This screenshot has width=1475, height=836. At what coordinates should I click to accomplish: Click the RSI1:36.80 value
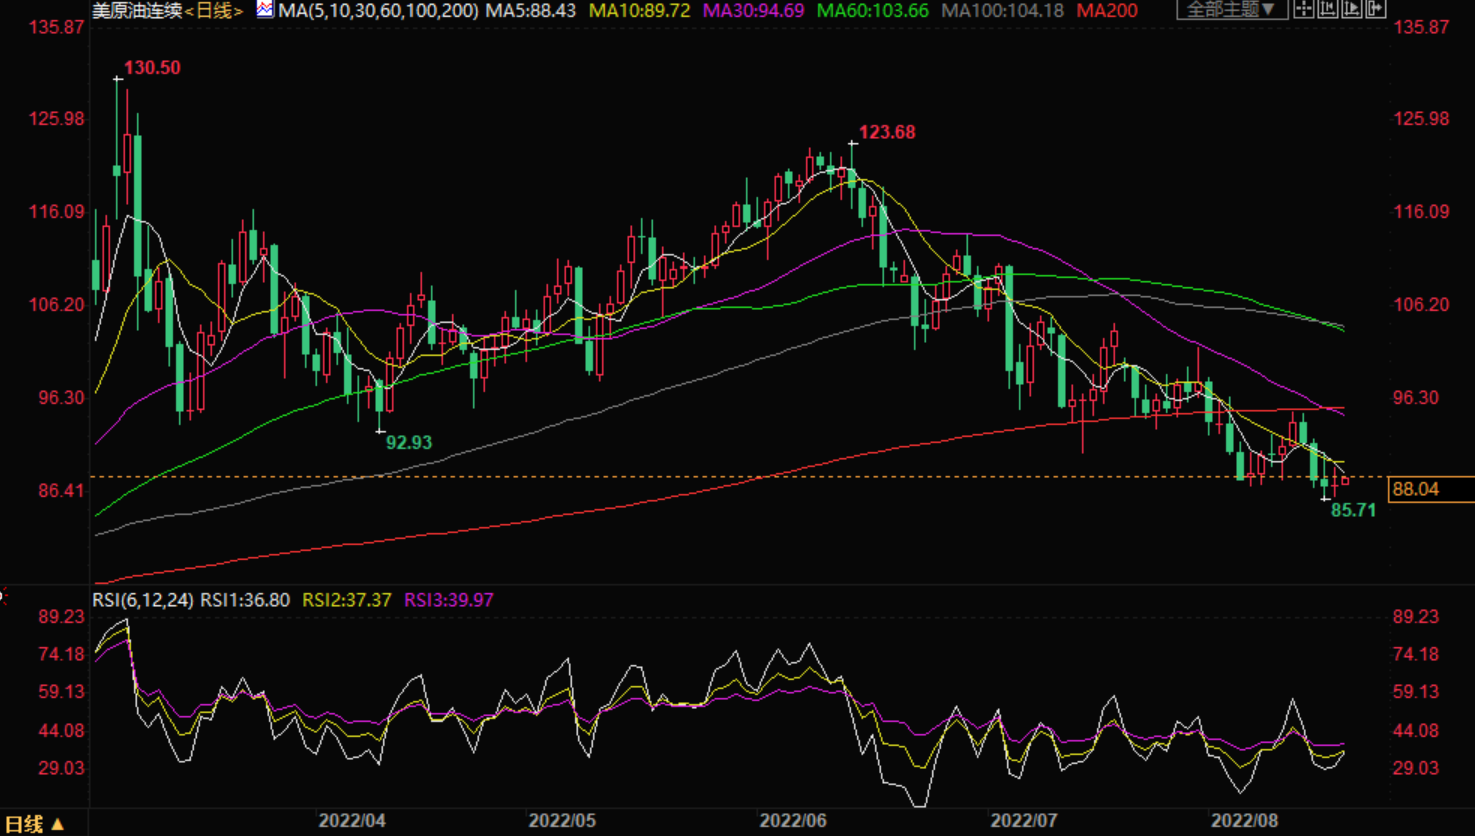(245, 600)
